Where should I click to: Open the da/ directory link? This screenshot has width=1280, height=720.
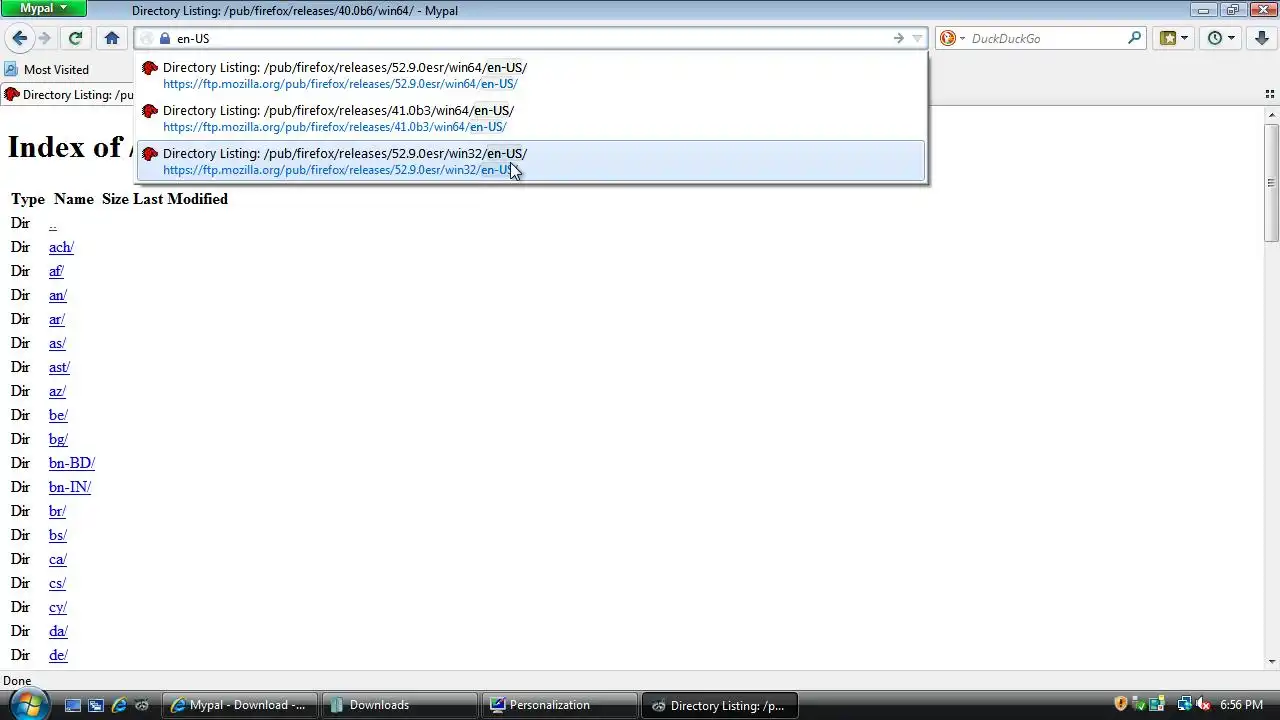pos(58,631)
